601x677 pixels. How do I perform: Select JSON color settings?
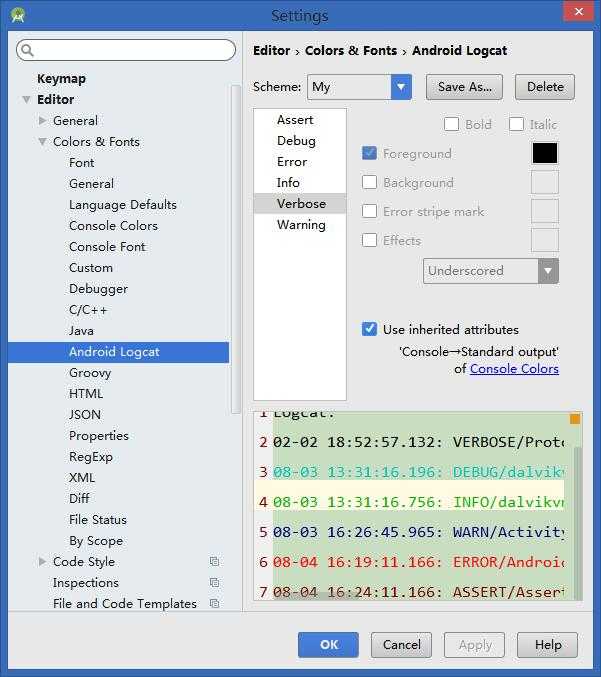pyautogui.click(x=85, y=414)
